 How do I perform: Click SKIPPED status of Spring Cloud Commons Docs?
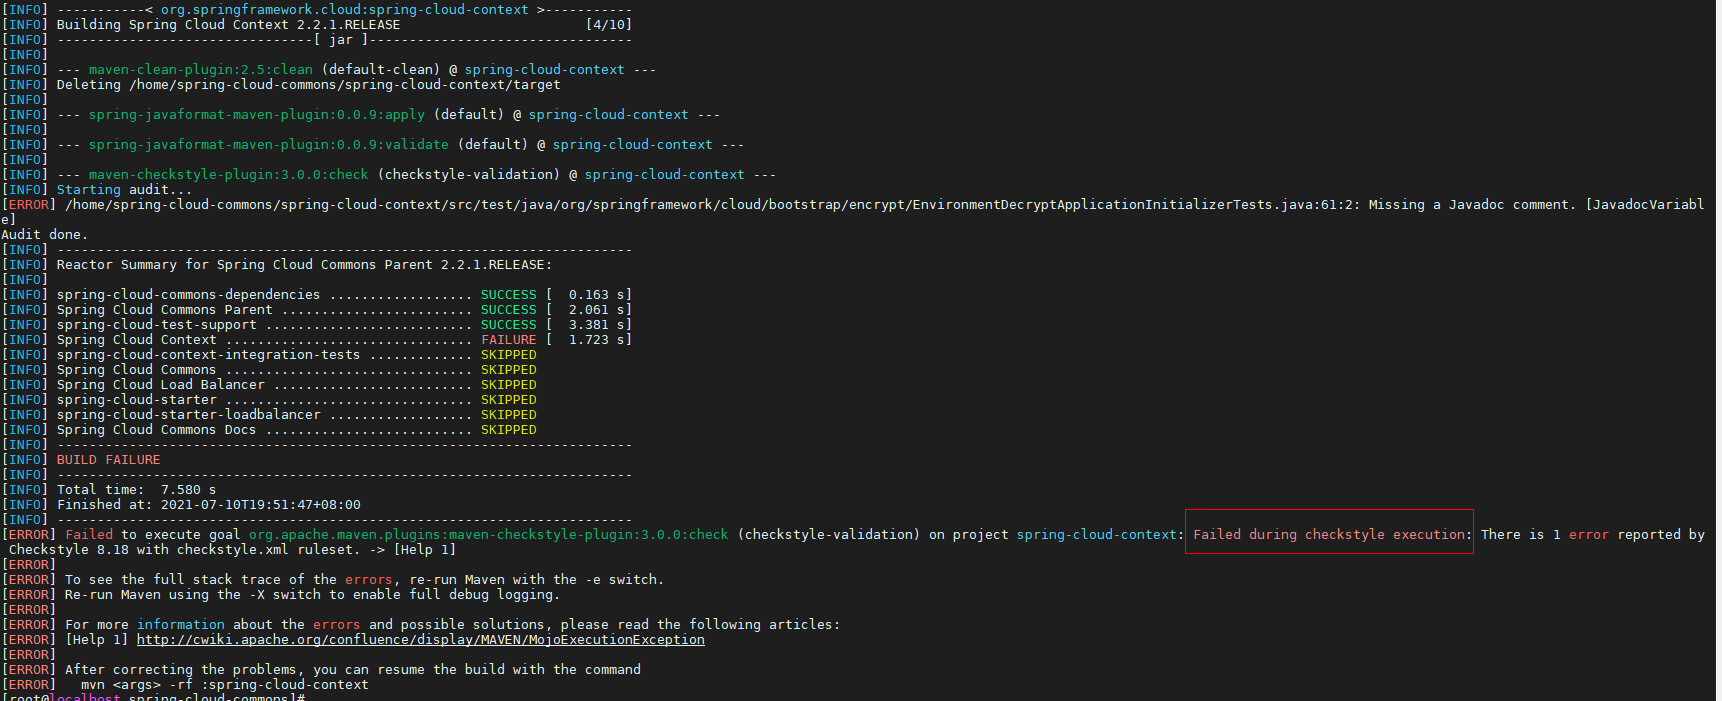click(x=508, y=430)
